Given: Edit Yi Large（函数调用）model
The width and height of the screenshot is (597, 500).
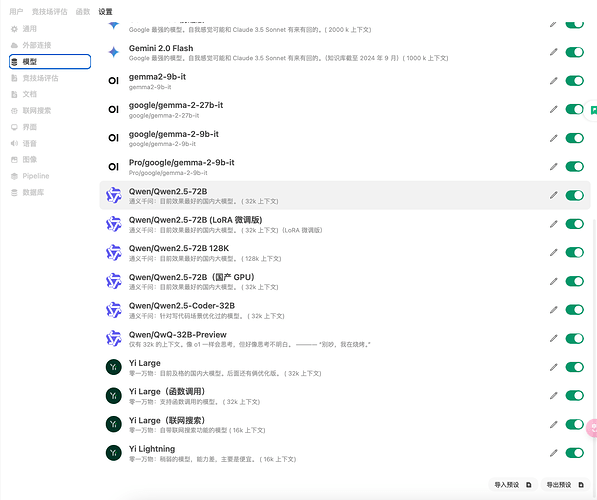Looking at the screenshot, I should 554,396.
